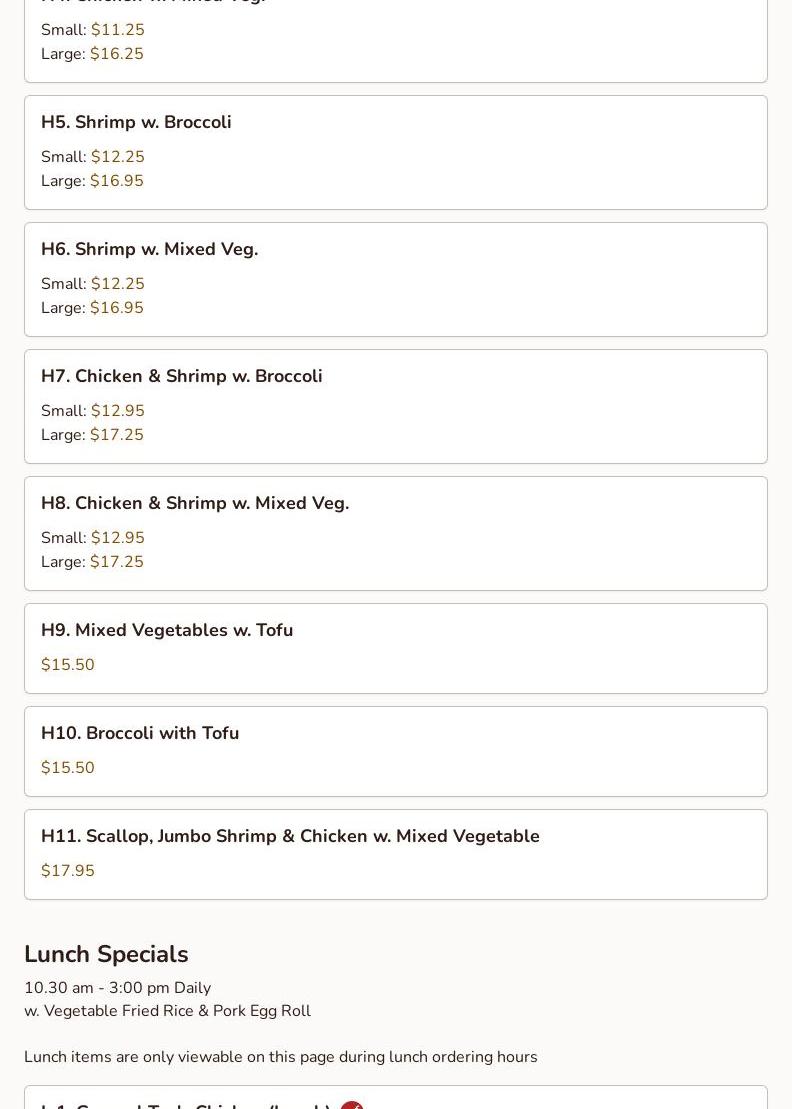Click H8 large price $17.25
The image size is (792, 1109).
click(116, 562)
